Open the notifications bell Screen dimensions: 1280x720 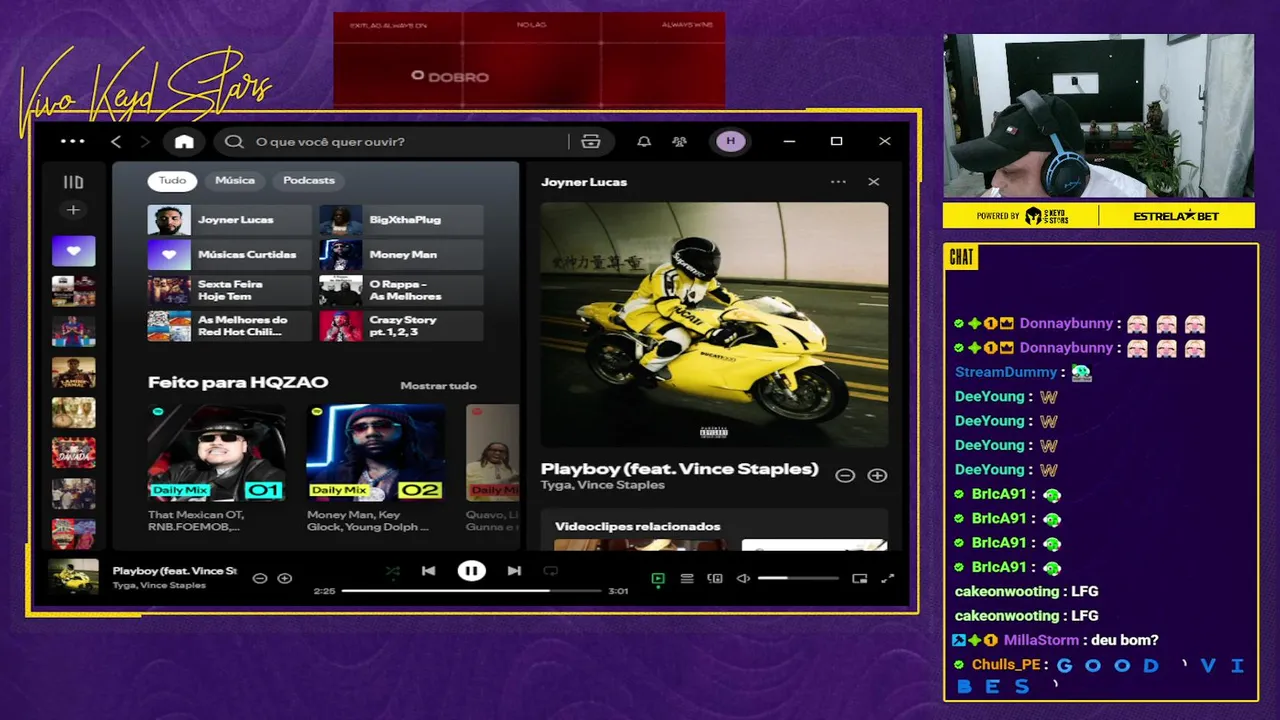click(644, 141)
